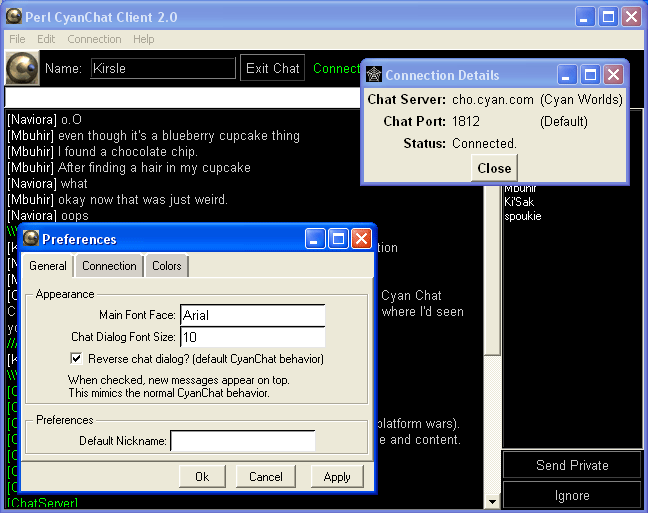Select user spoukie in the user list
The height and width of the screenshot is (513, 648).
(523, 216)
